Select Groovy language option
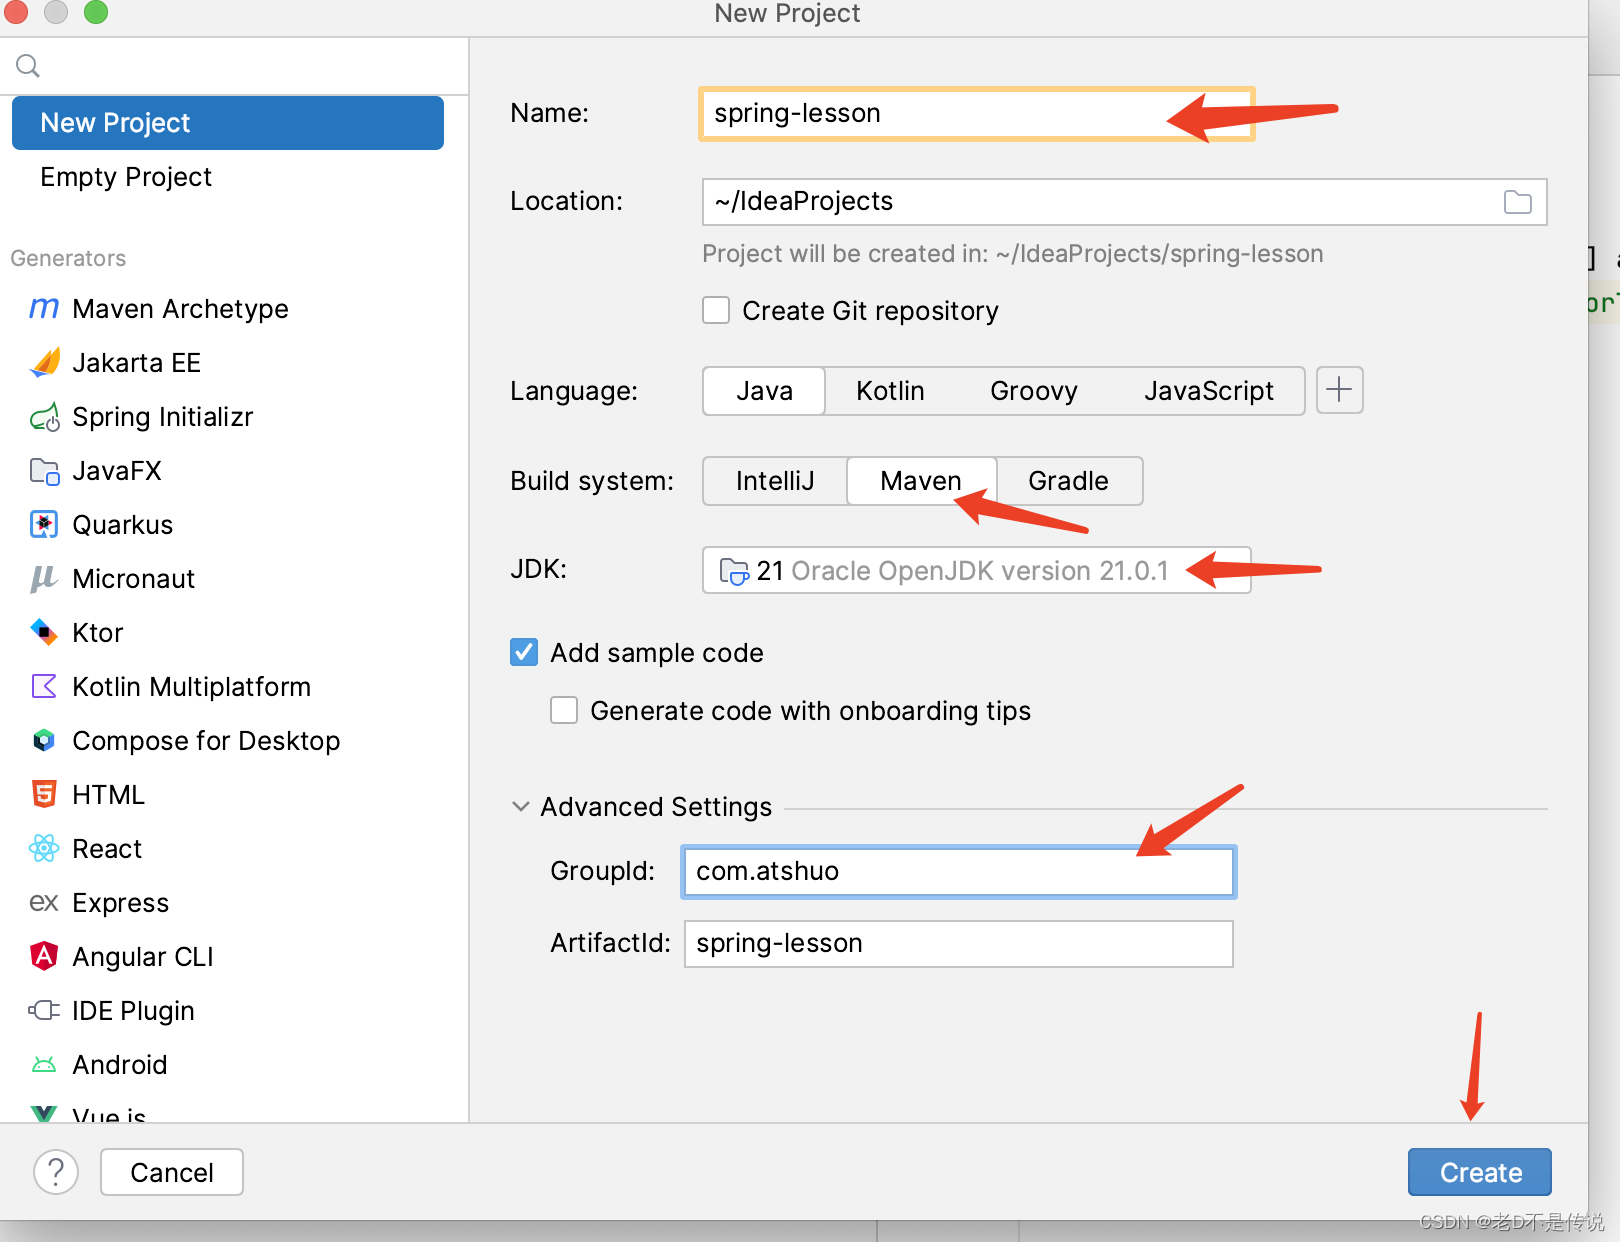 click(x=1034, y=391)
